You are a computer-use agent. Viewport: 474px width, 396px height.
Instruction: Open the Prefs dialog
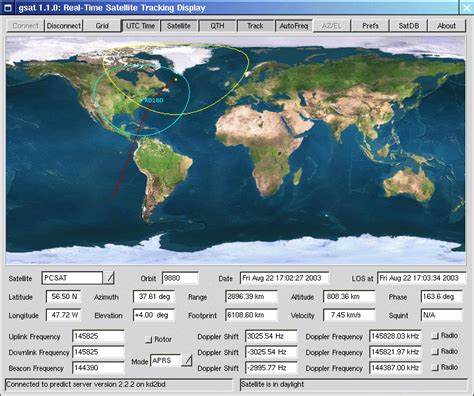[370, 26]
